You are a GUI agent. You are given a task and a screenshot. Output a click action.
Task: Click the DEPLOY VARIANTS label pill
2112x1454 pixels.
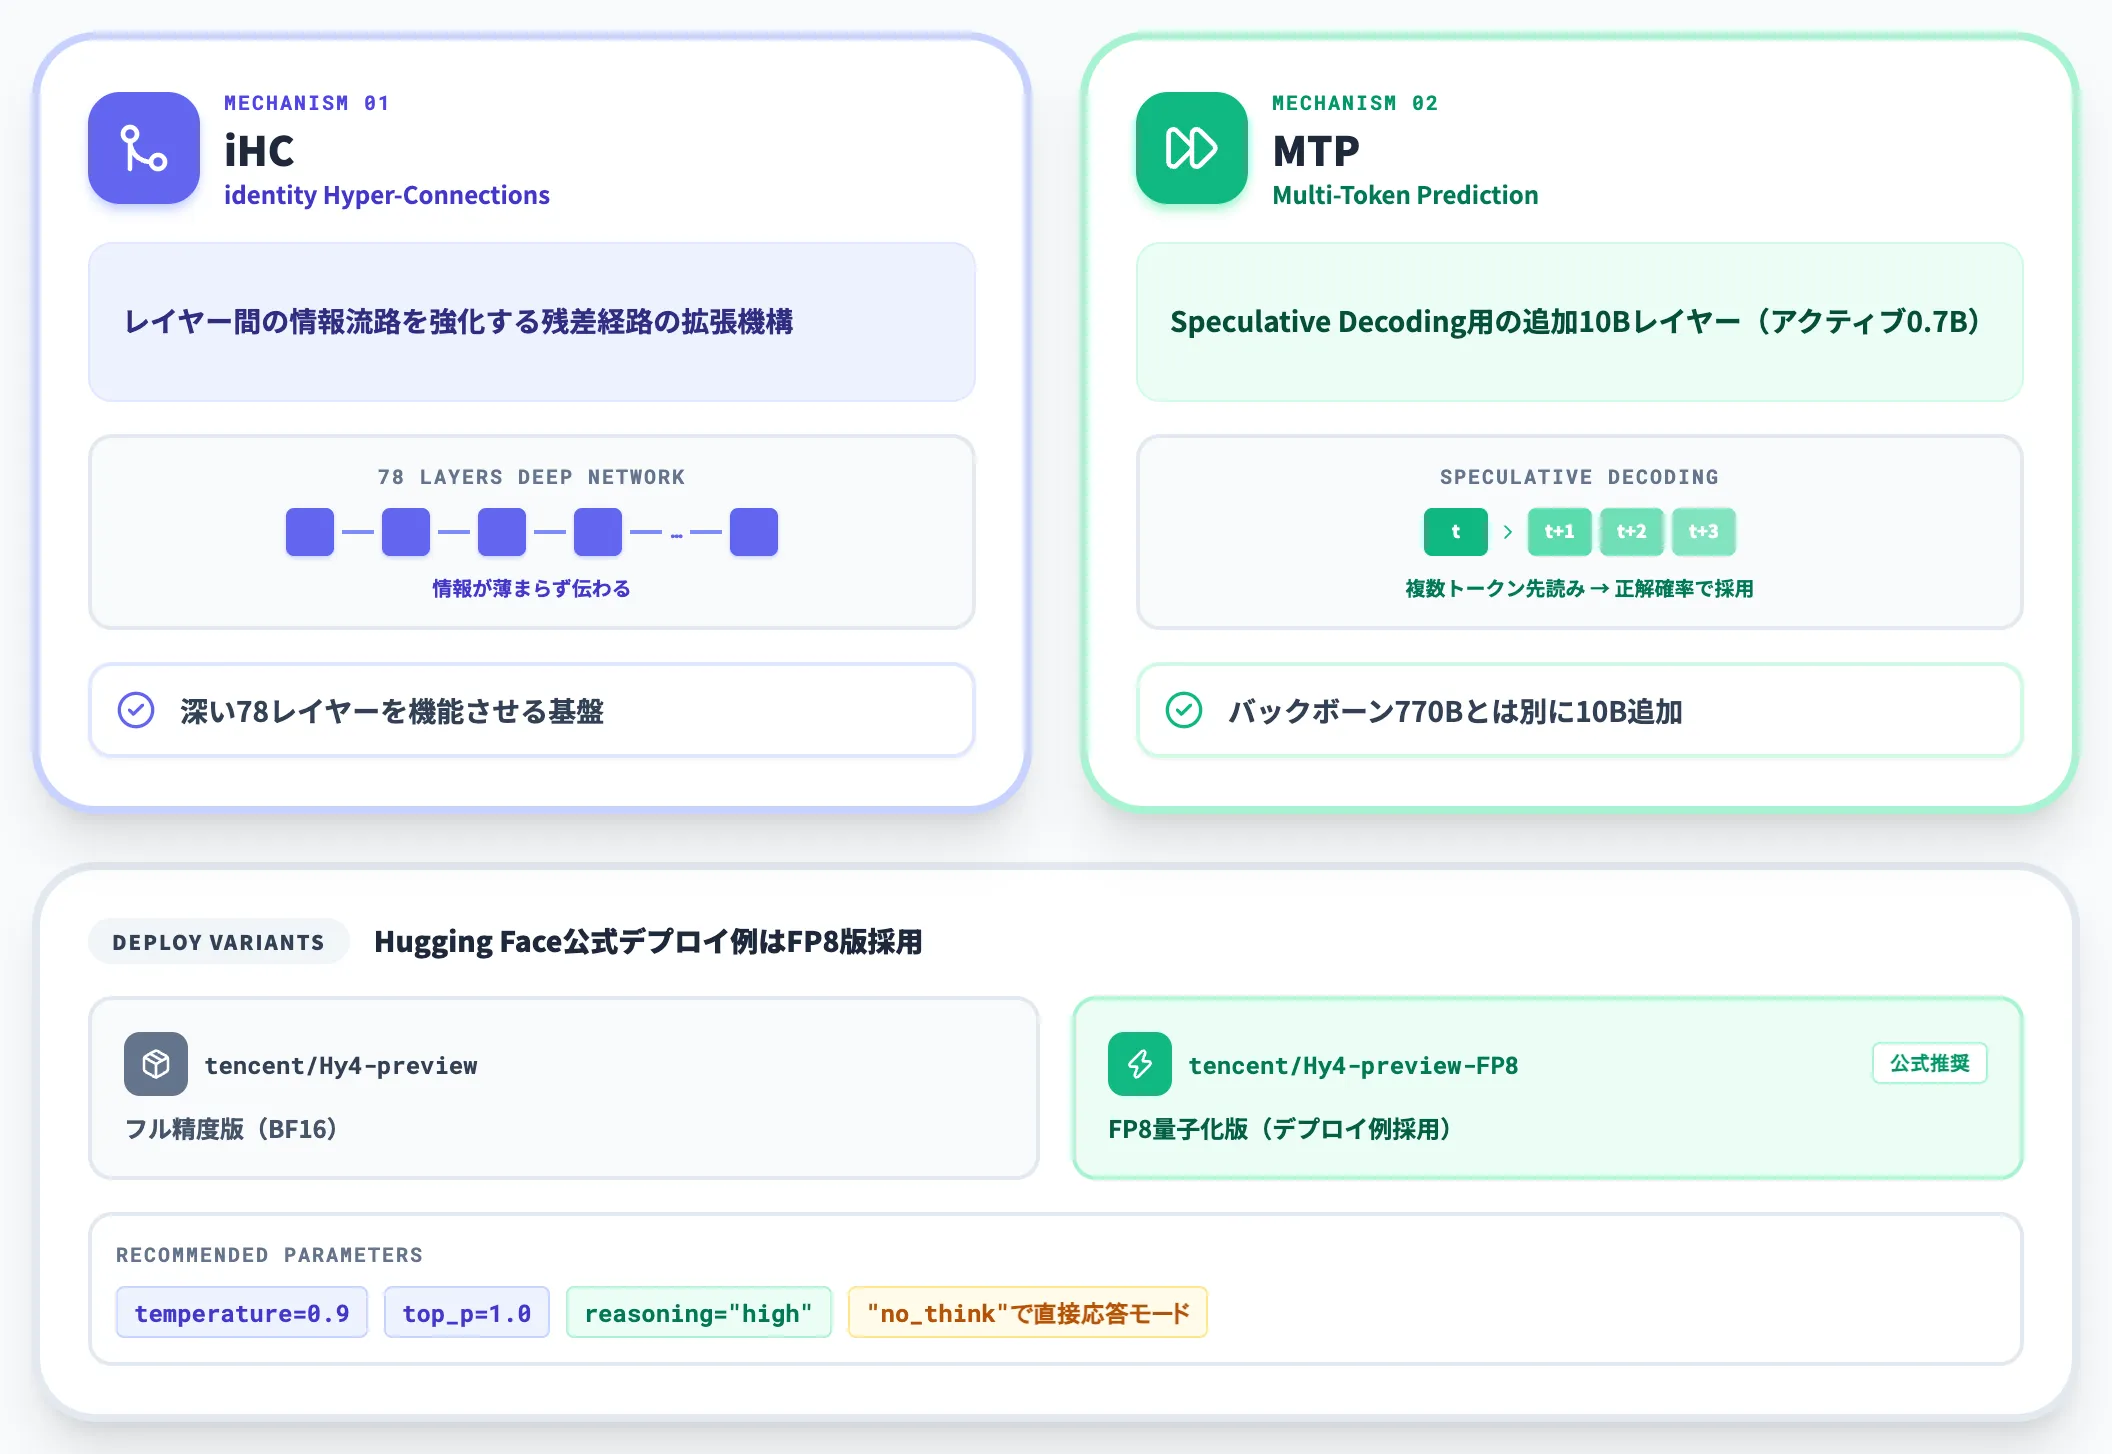[x=219, y=942]
